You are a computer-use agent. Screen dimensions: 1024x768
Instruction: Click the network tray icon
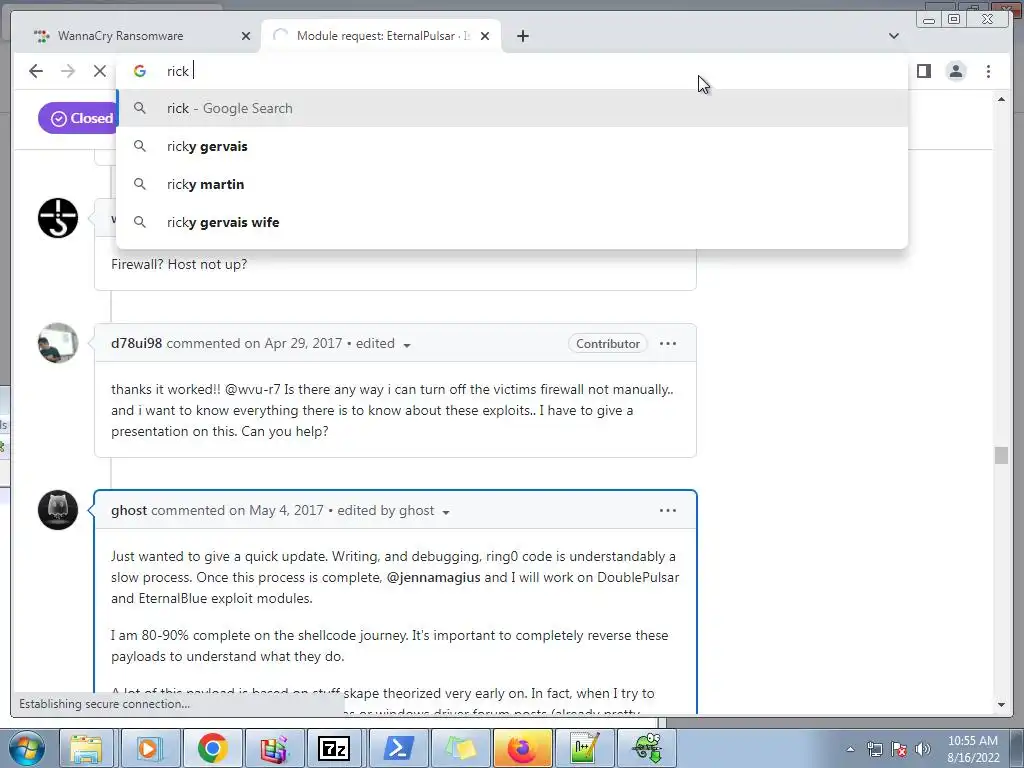pos(874,749)
